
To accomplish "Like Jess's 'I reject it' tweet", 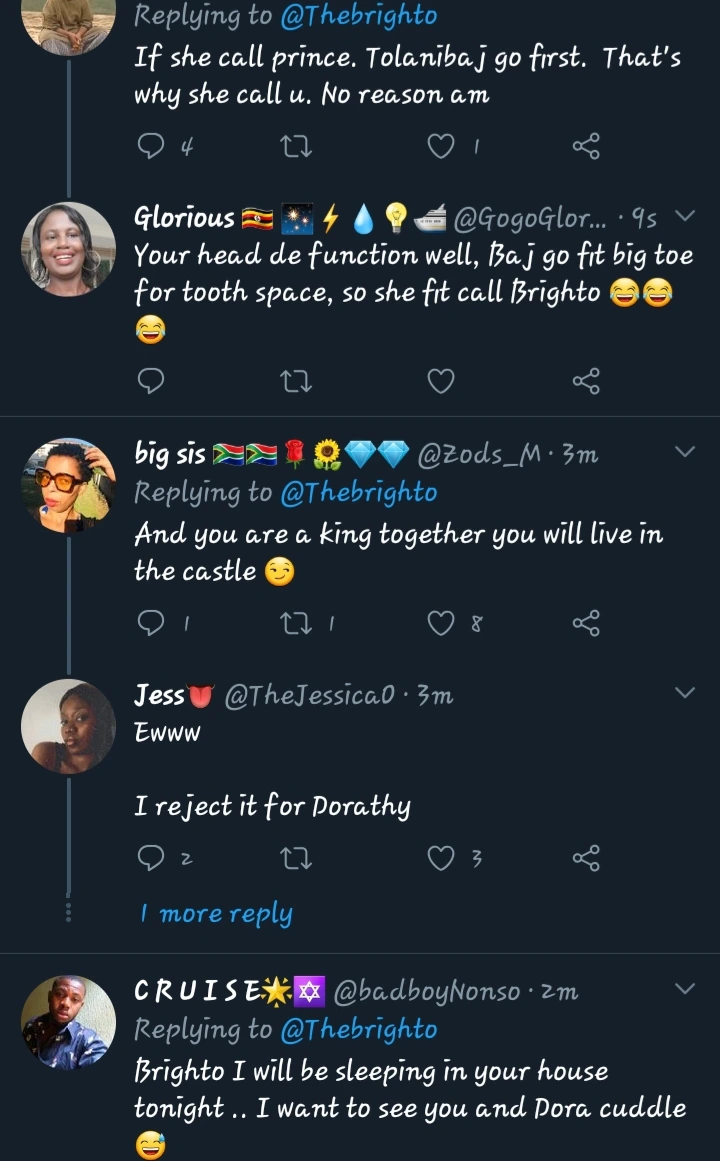I will [441, 858].
